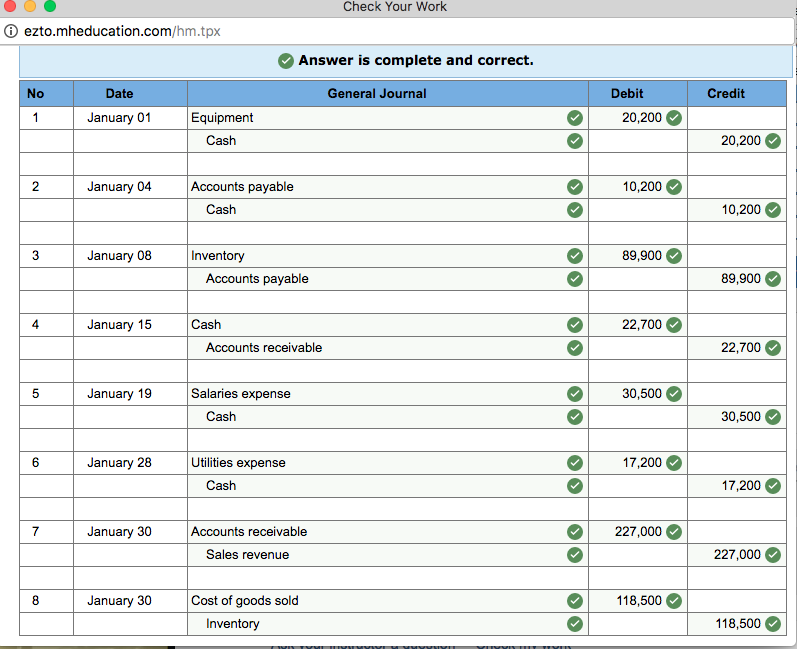Click the Equipment account name
Image resolution: width=797 pixels, height=649 pixels.
click(222, 118)
